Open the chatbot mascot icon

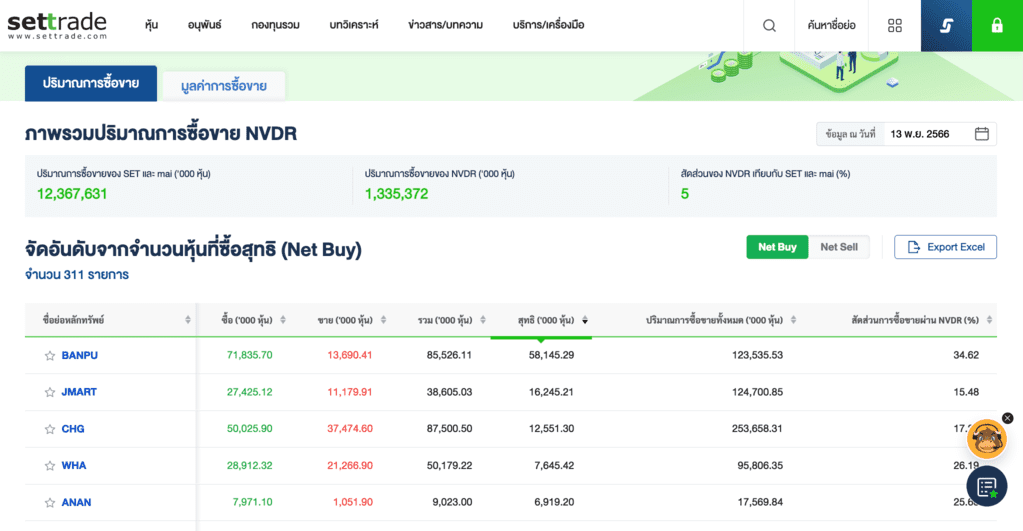click(986, 440)
